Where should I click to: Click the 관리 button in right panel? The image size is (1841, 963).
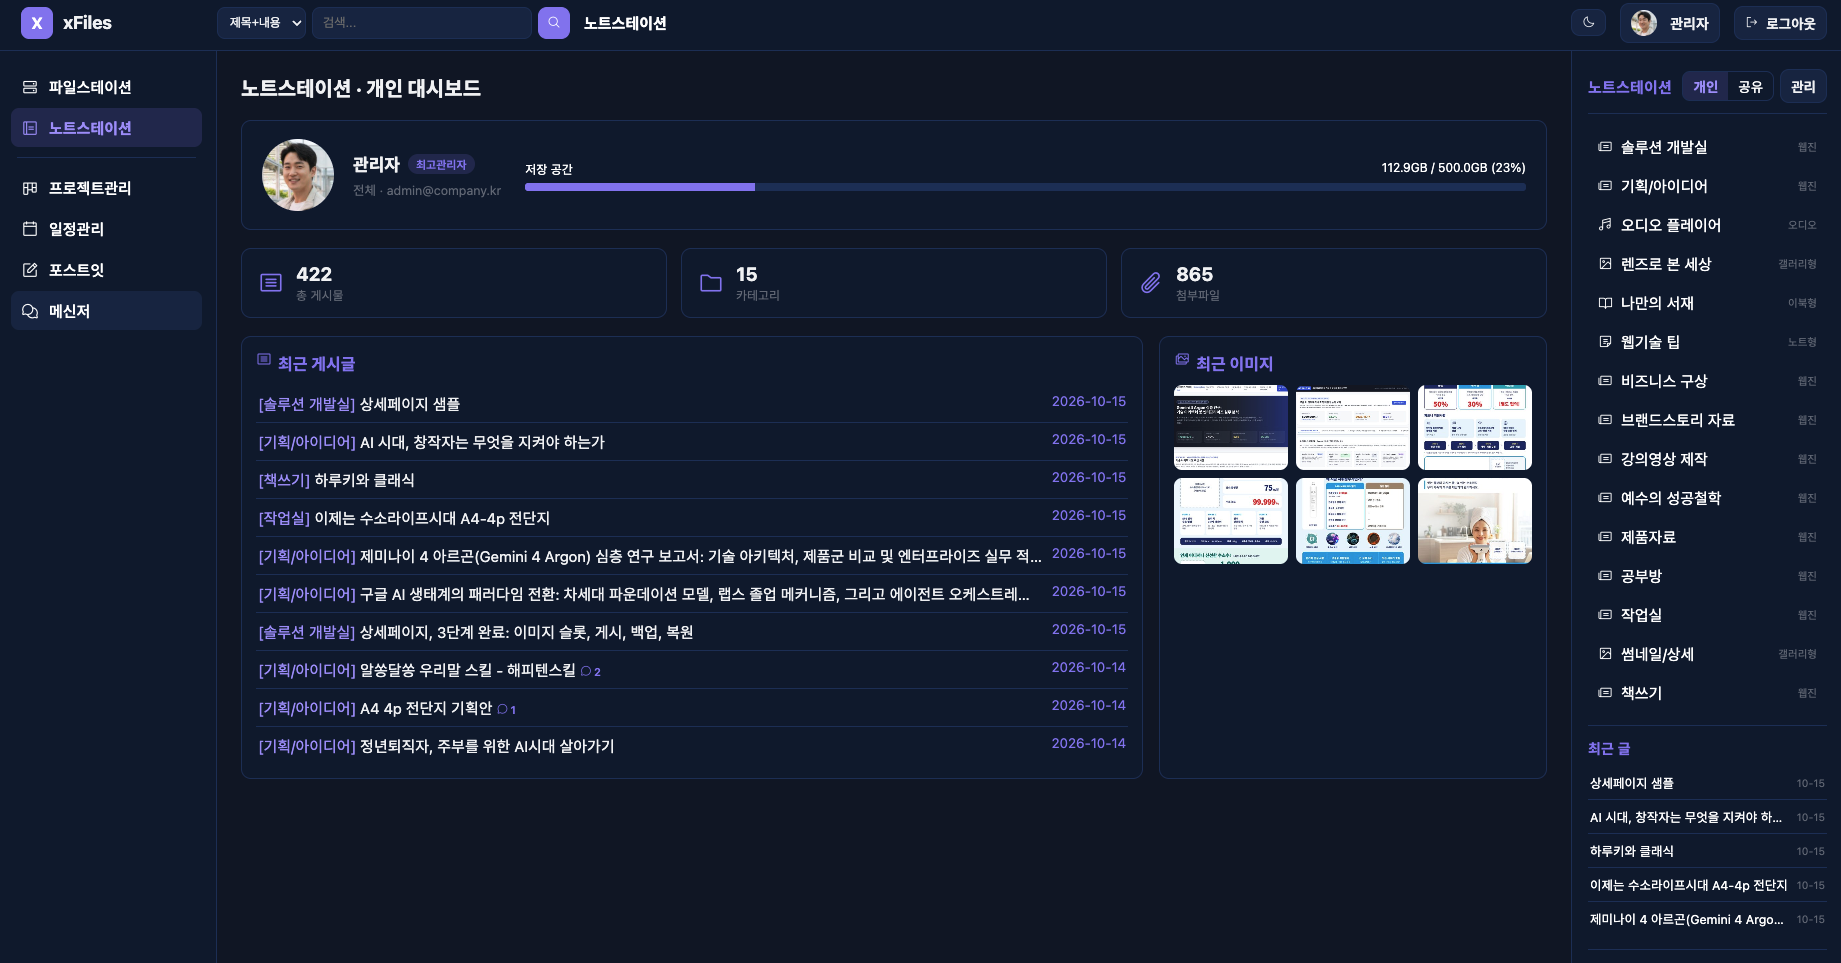(x=1803, y=87)
